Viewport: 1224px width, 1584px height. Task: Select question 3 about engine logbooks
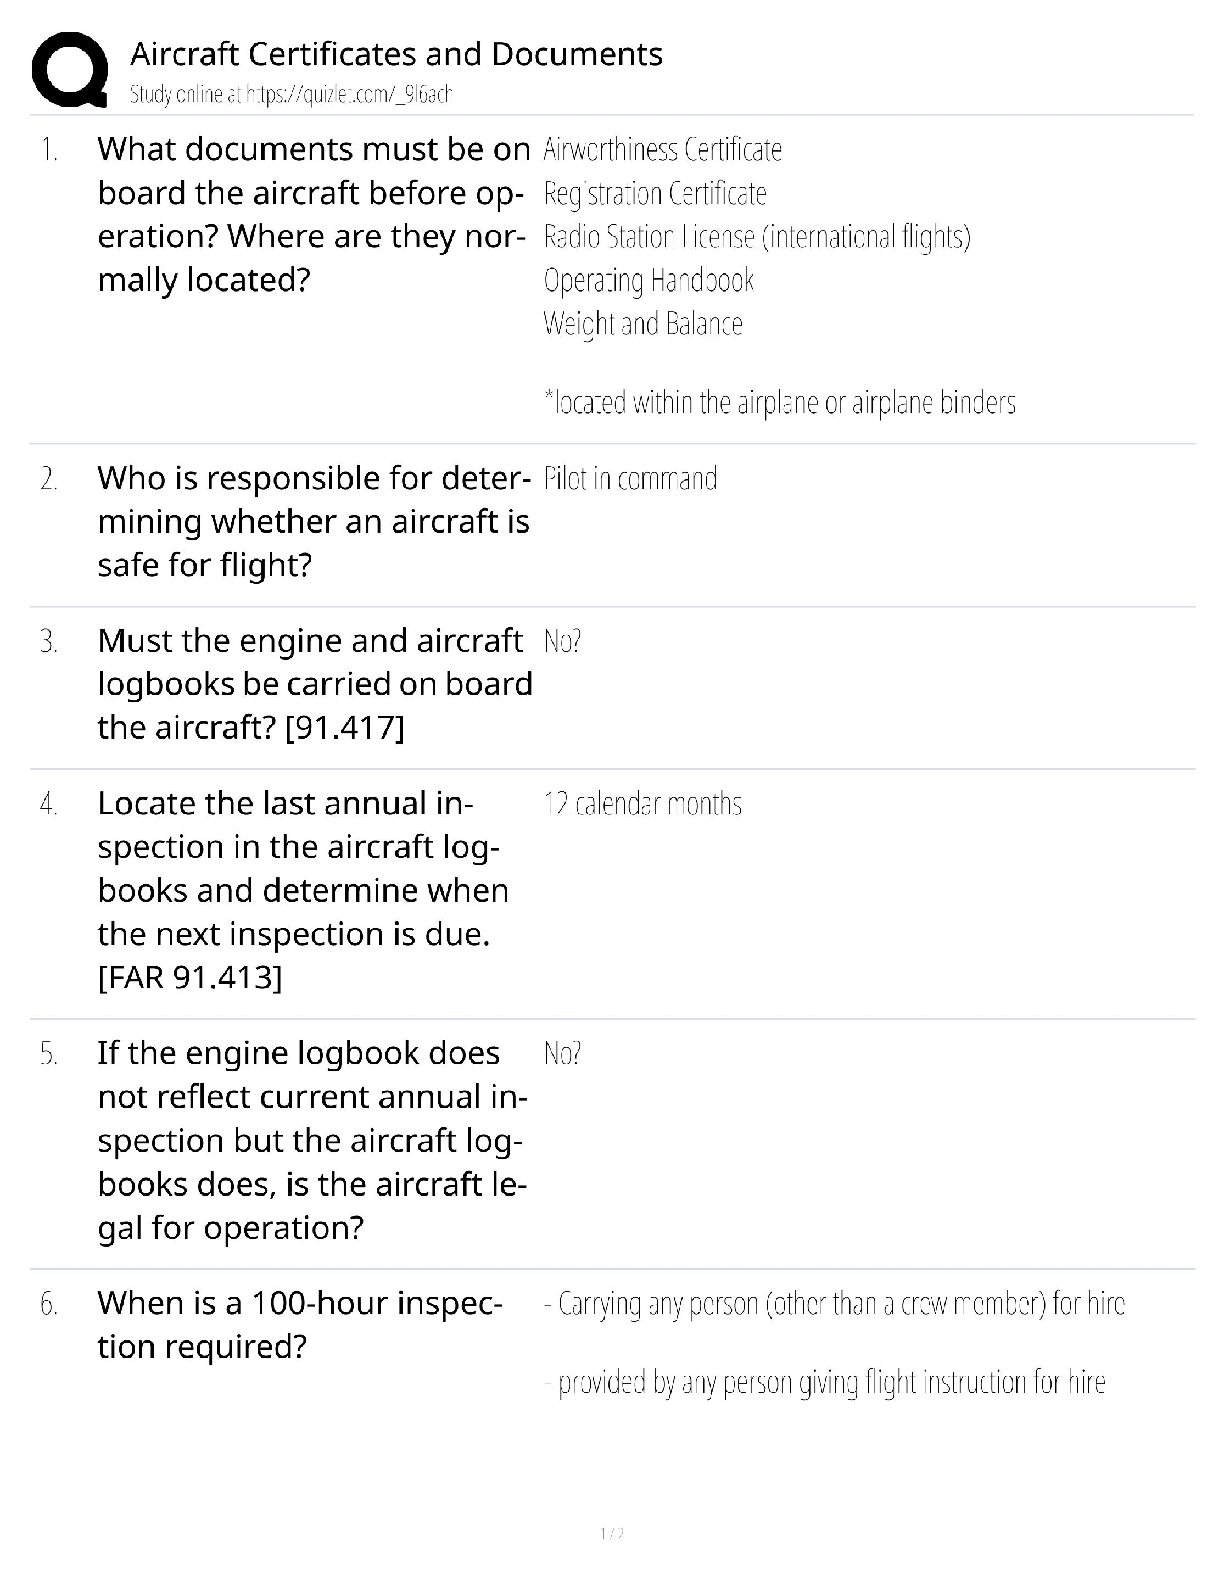click(314, 684)
